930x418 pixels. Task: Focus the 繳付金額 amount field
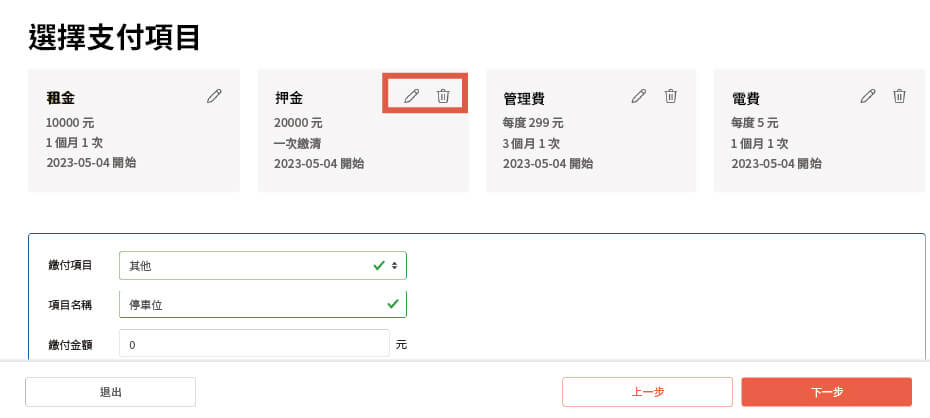coord(254,343)
